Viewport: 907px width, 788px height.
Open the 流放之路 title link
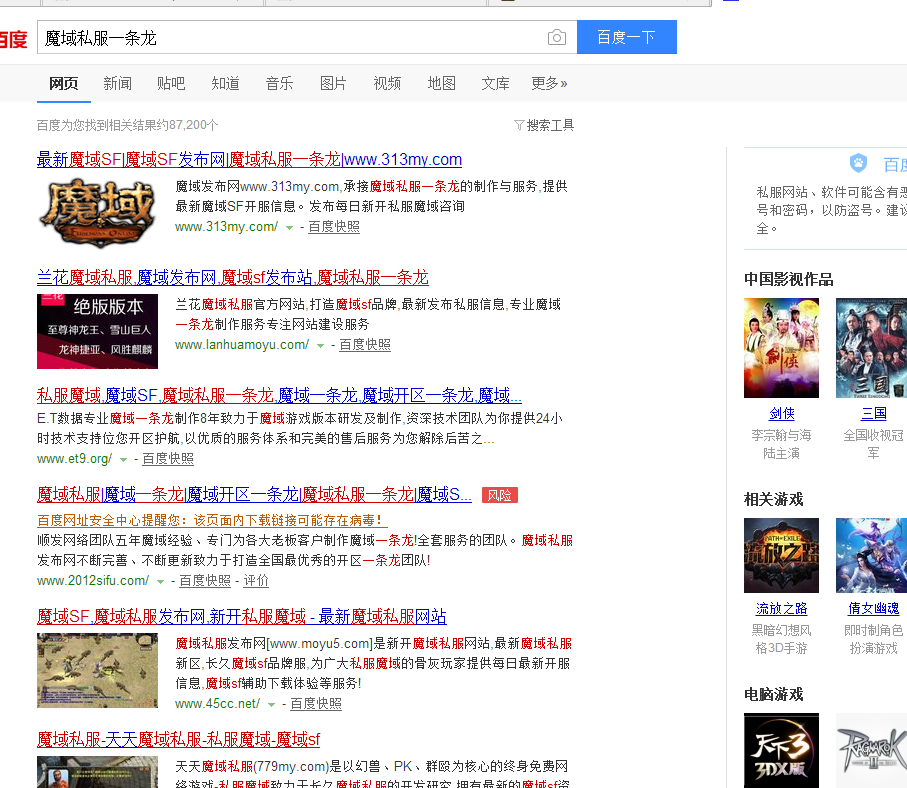pos(781,609)
